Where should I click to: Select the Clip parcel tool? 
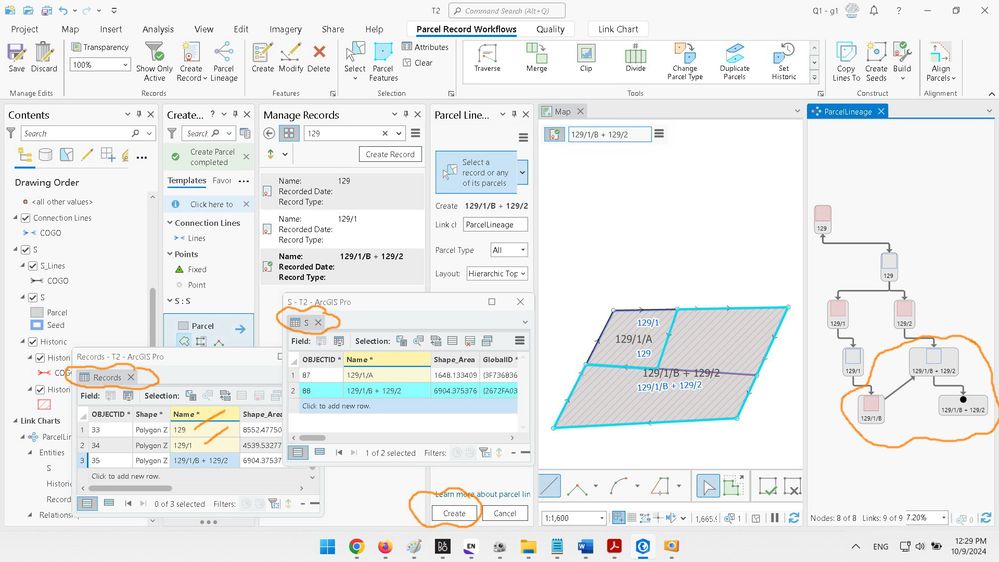pyautogui.click(x=586, y=57)
